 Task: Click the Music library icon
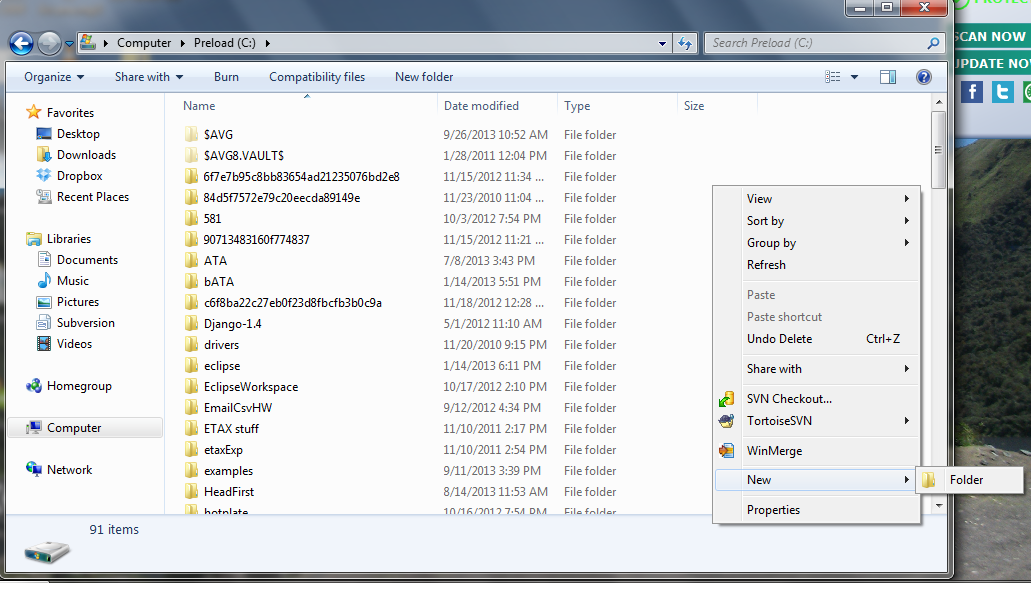click(43, 281)
